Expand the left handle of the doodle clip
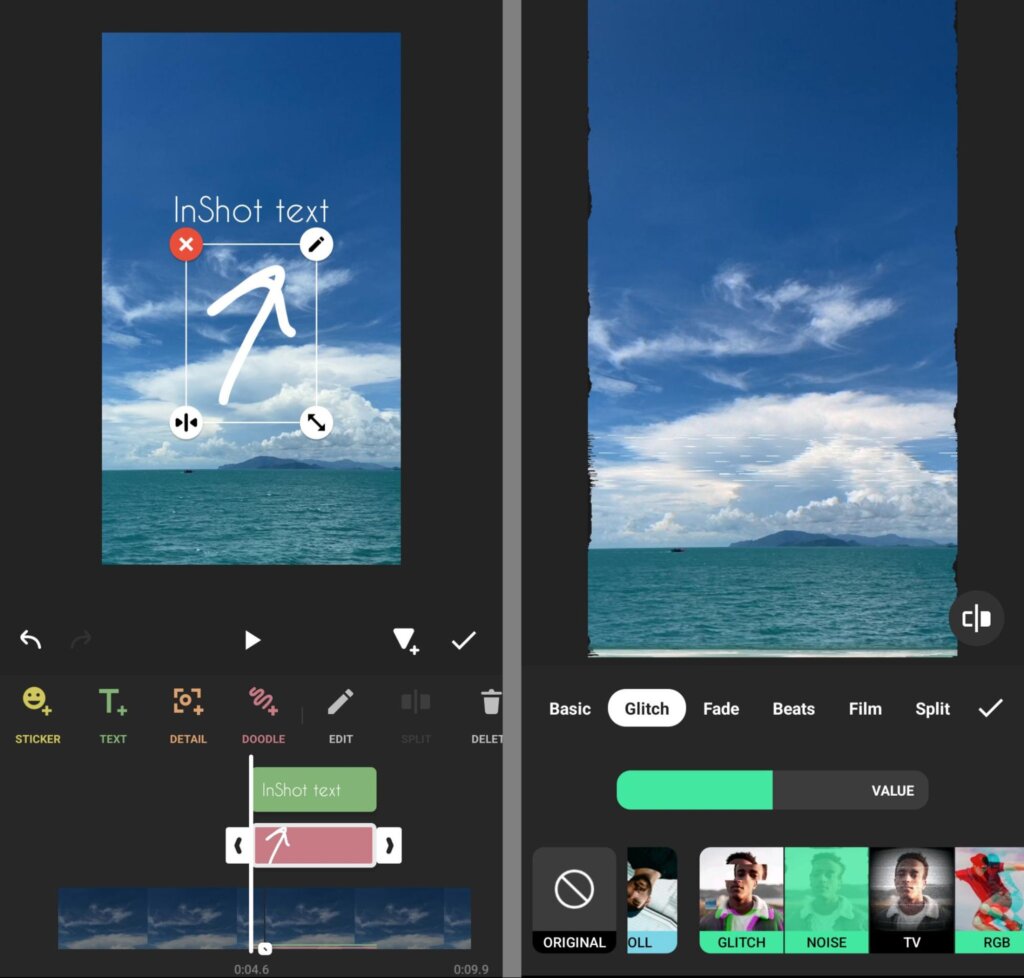Viewport: 1024px width, 978px height. click(x=238, y=845)
